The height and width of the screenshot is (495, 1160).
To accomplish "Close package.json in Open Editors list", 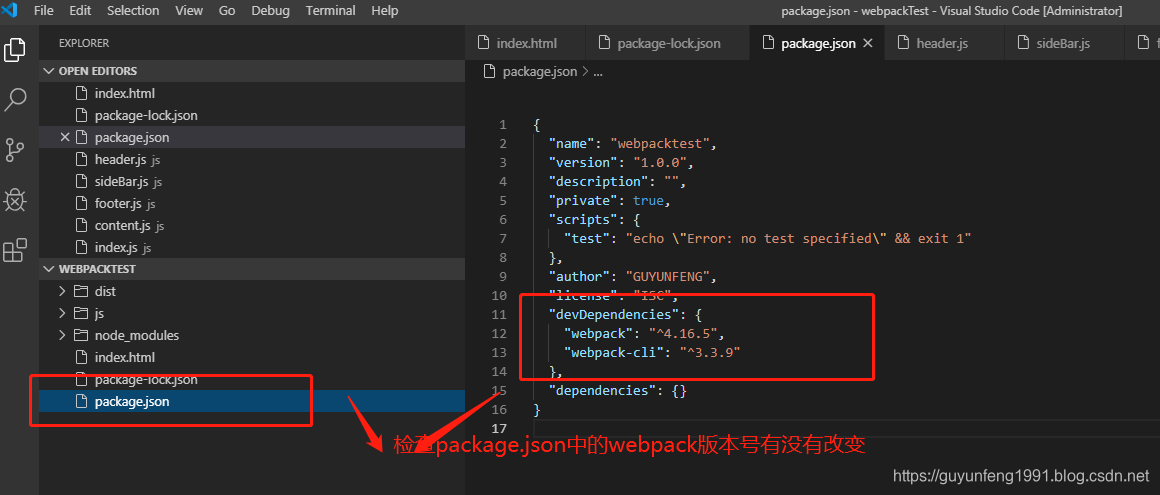I will click(x=64, y=138).
